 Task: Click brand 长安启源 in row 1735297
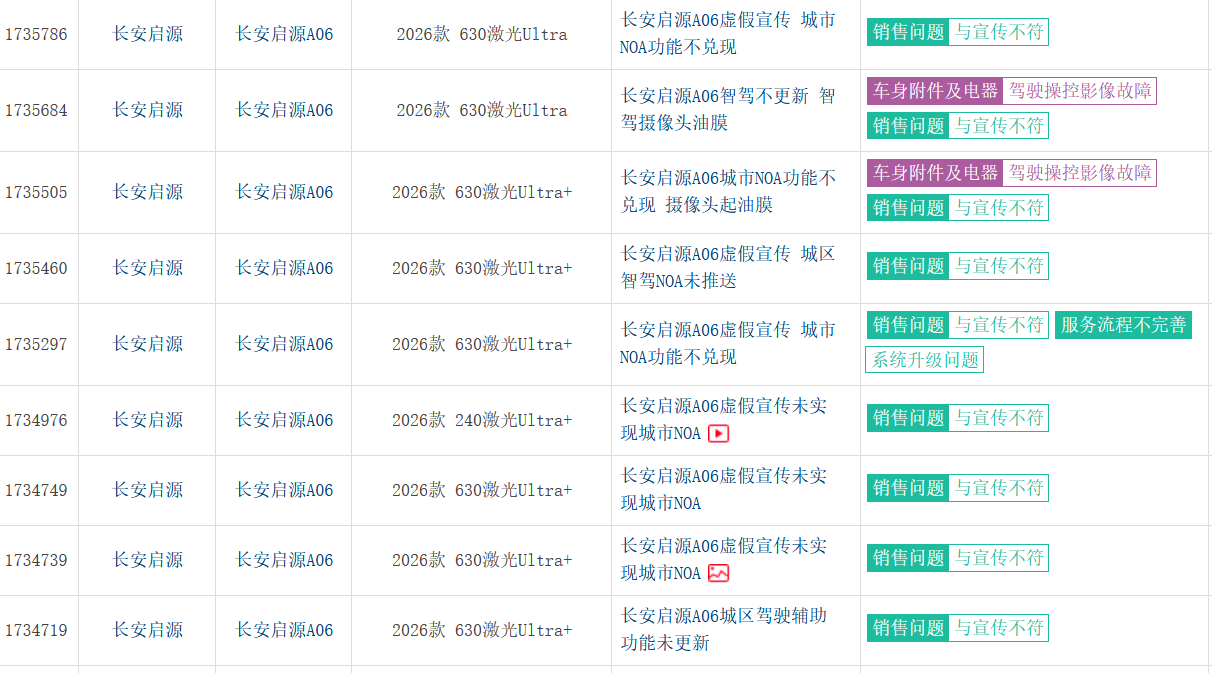[148, 344]
